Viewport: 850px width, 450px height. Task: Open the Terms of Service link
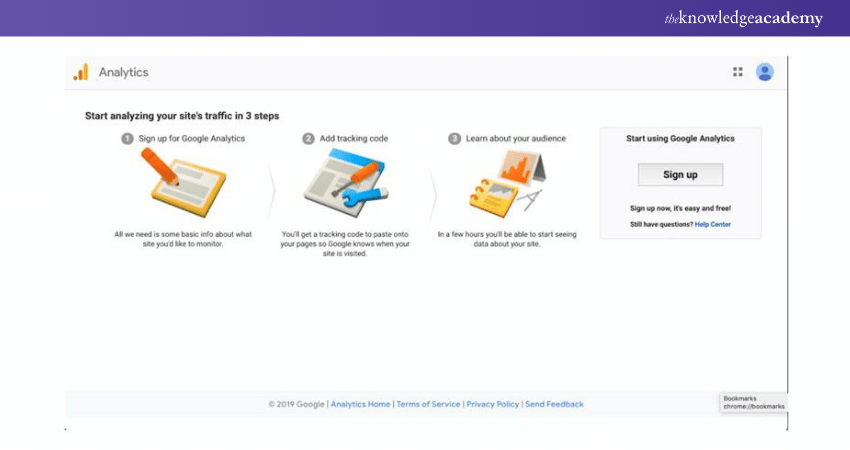click(428, 404)
